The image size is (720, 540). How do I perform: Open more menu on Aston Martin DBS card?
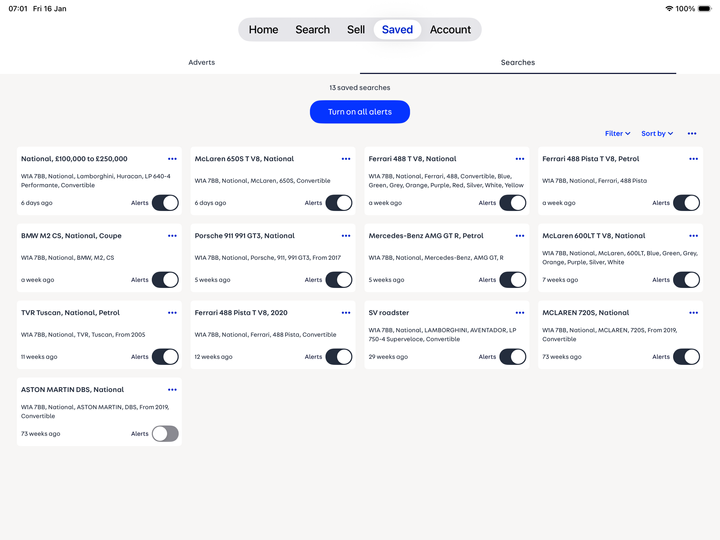[x=172, y=390]
